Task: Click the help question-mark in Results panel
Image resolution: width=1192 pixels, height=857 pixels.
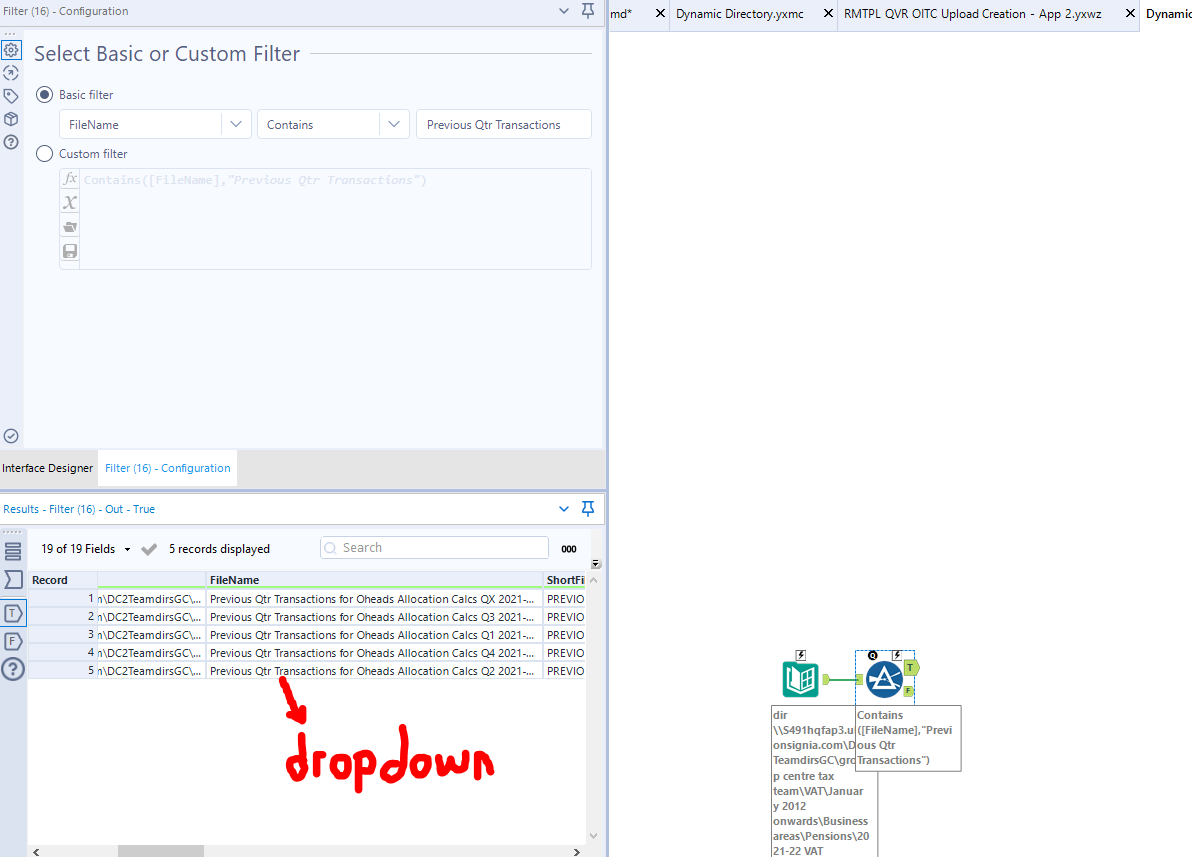Action: (x=11, y=669)
